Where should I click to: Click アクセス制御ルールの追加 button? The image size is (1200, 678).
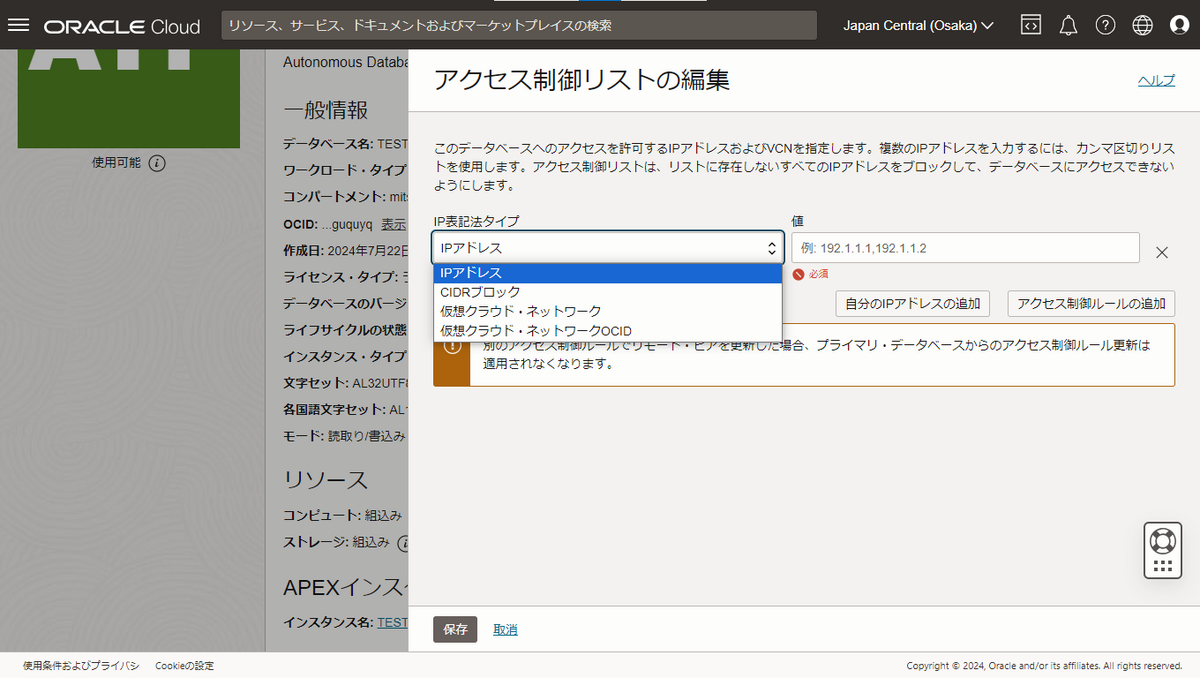click(1091, 303)
